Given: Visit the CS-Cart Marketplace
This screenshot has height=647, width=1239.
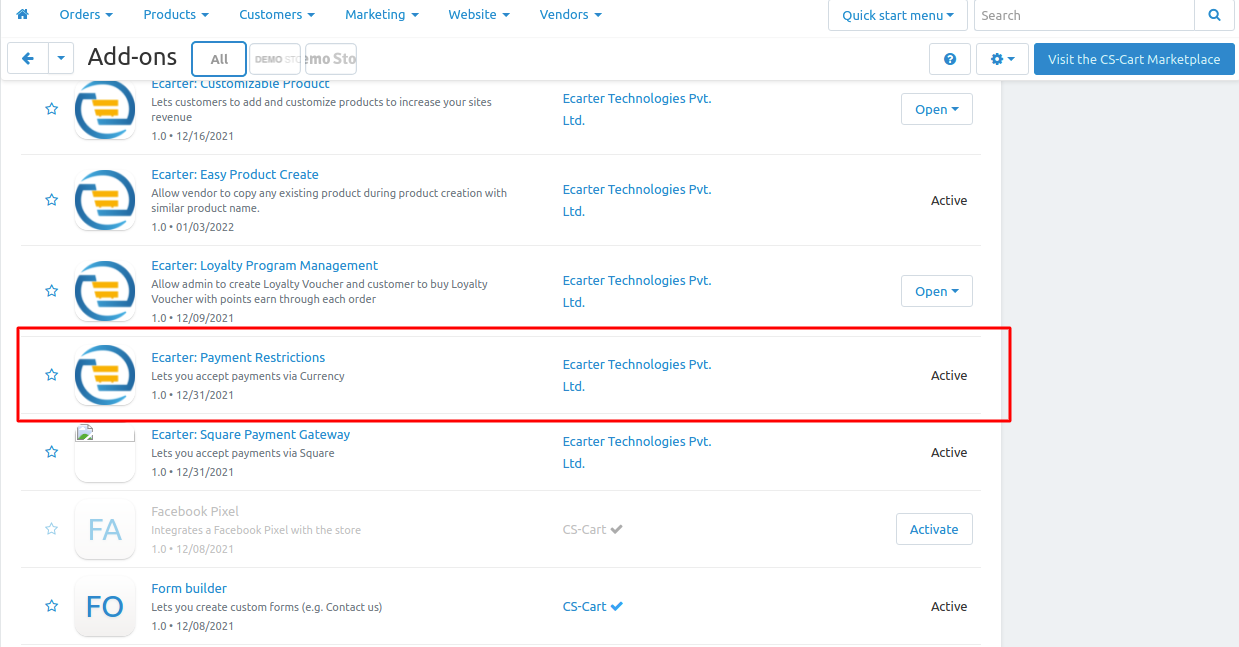Looking at the screenshot, I should click(x=1134, y=59).
